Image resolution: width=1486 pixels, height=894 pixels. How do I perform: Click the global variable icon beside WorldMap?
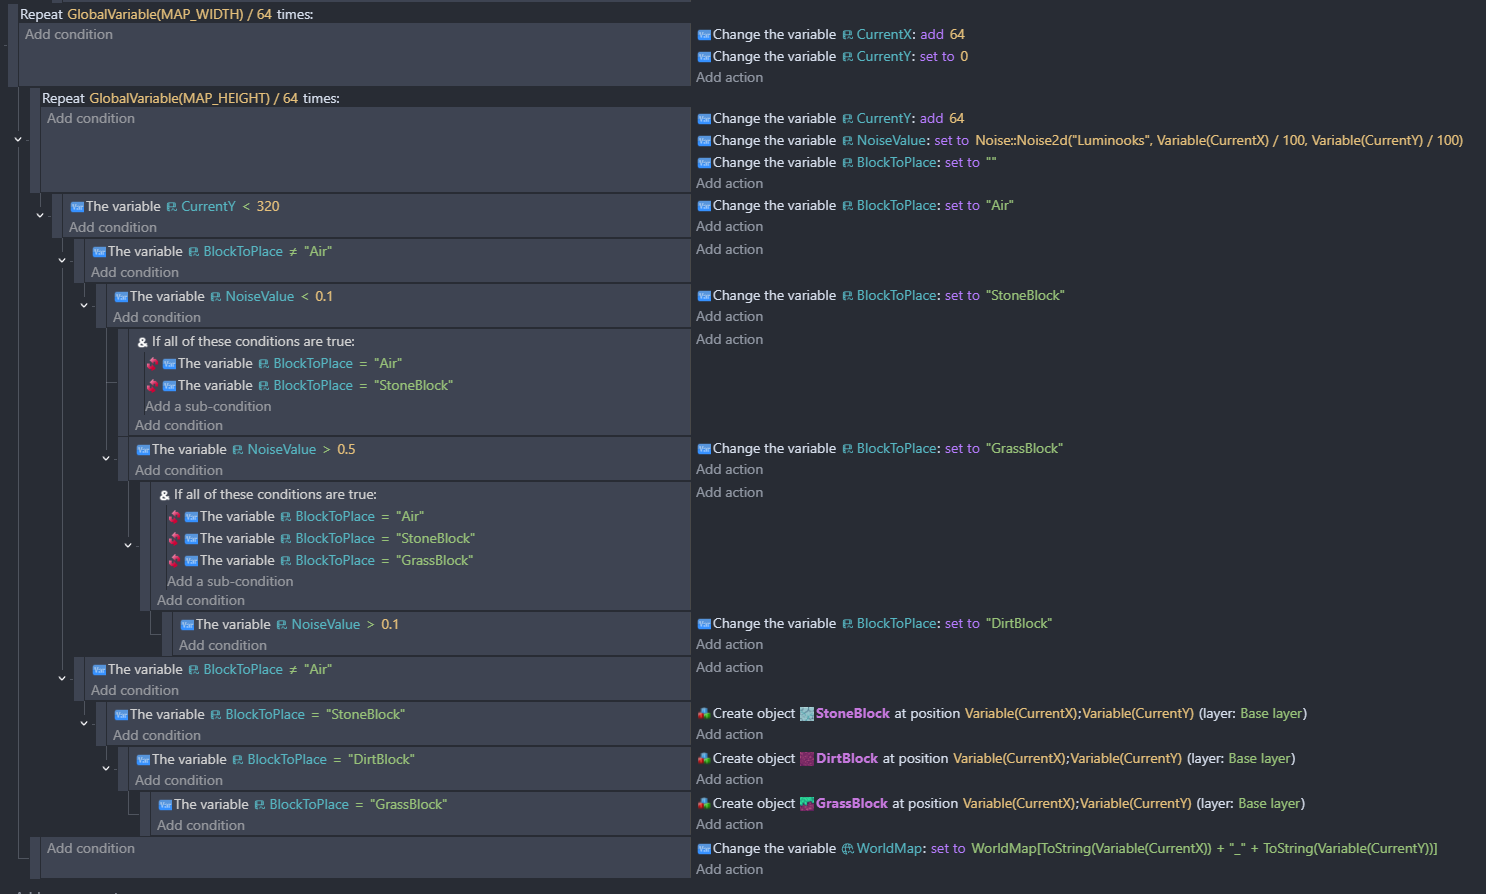847,849
